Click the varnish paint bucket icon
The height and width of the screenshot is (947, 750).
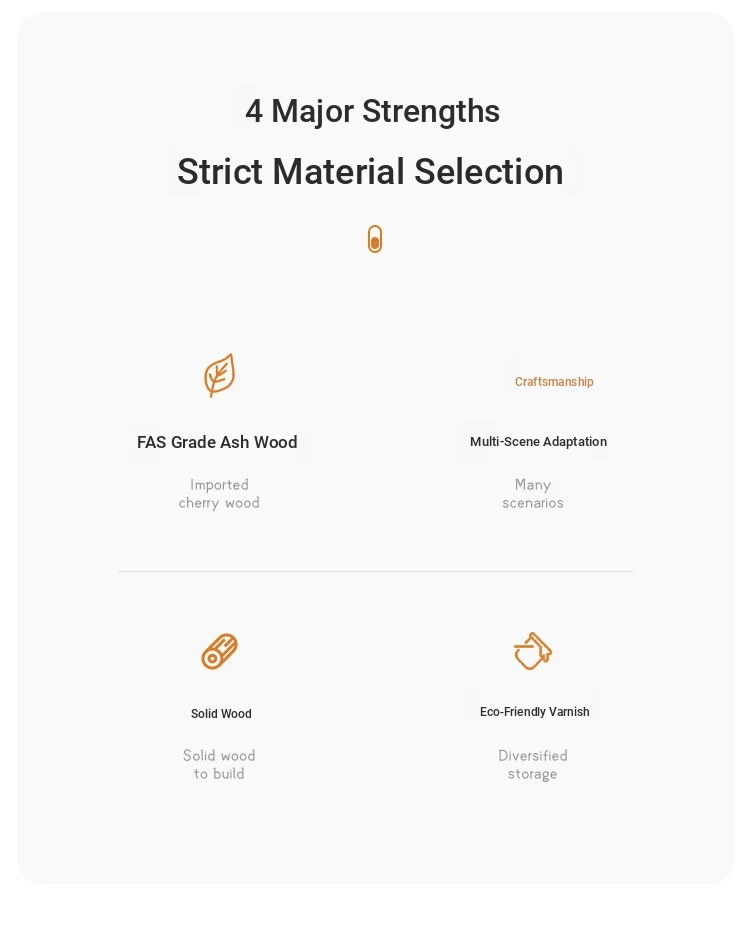pos(533,650)
